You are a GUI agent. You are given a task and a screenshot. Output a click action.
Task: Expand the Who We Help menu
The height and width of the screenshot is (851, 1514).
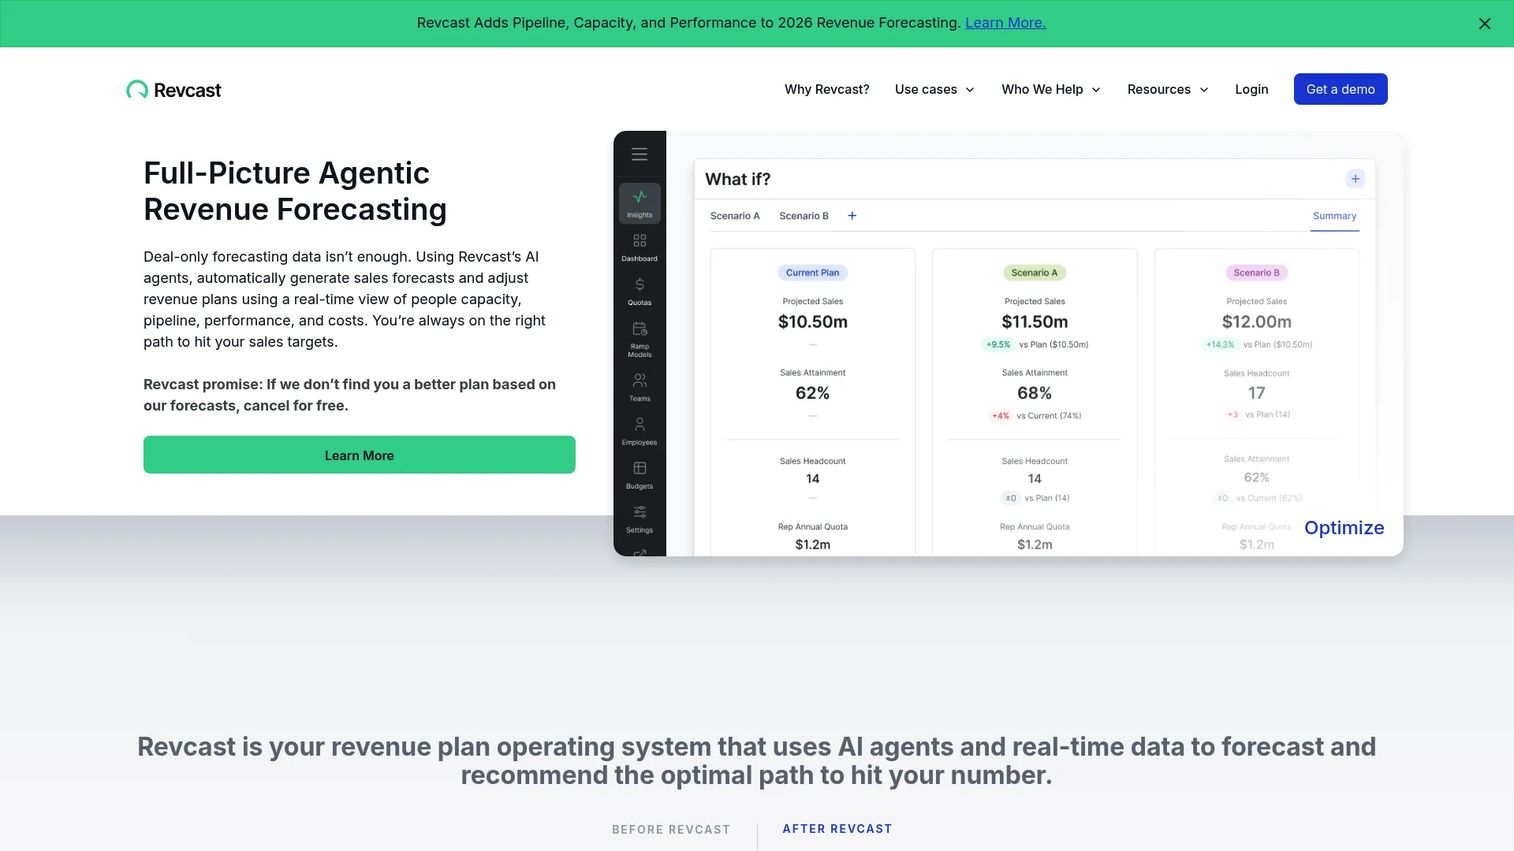point(1051,90)
